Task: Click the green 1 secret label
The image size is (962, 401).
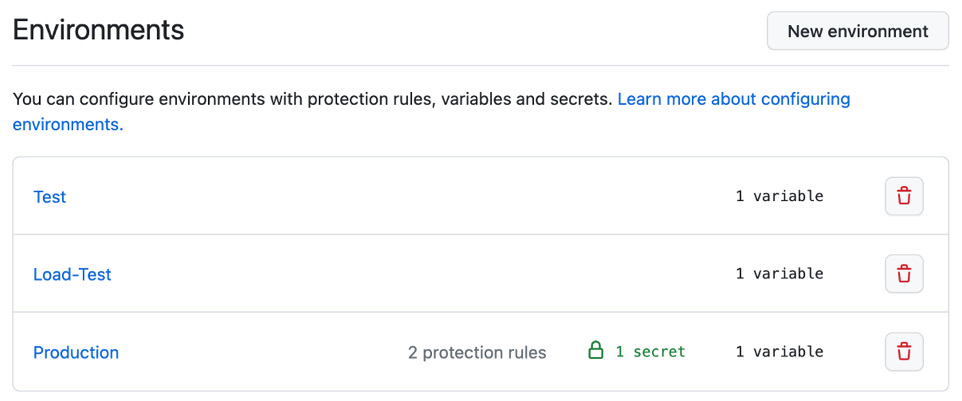Action: (650, 351)
